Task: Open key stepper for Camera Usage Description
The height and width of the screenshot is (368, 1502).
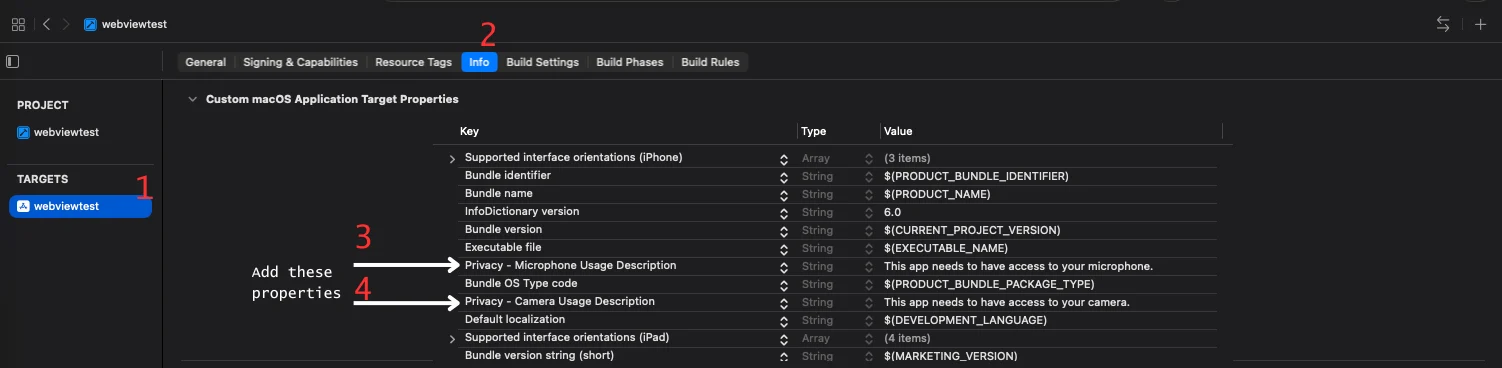Action: tap(784, 303)
